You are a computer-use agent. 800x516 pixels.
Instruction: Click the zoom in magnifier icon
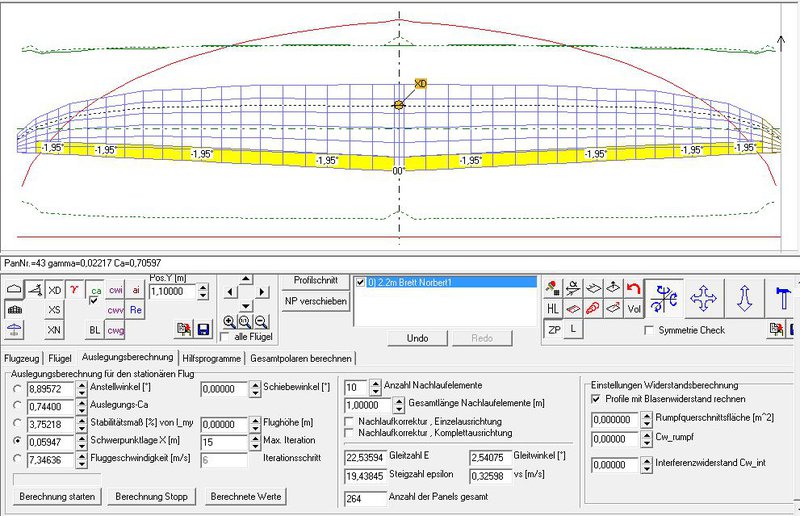pos(229,322)
